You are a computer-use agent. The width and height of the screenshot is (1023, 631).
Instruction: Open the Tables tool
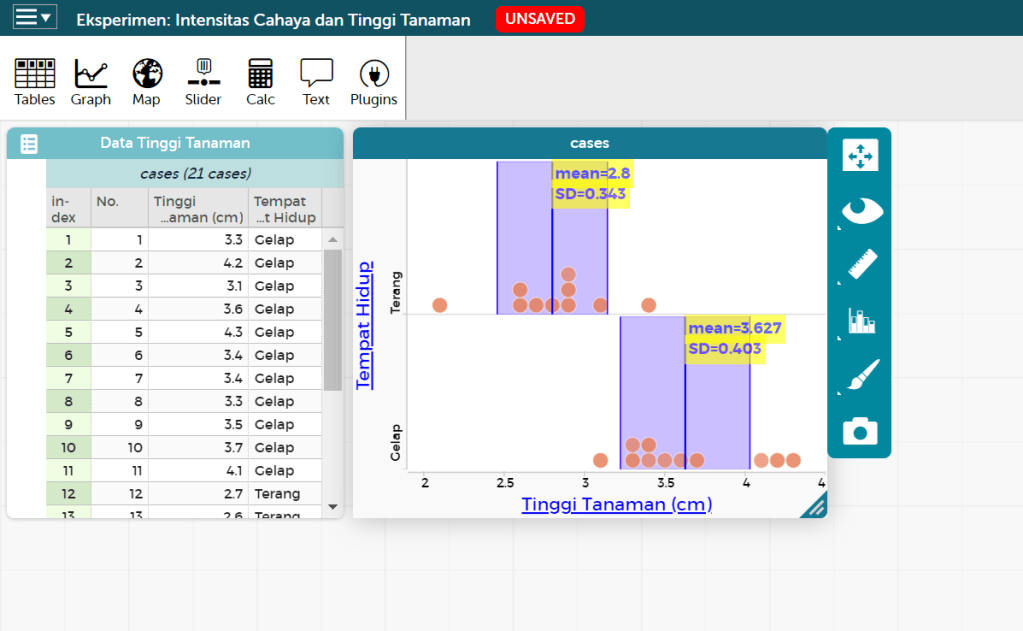[35, 81]
